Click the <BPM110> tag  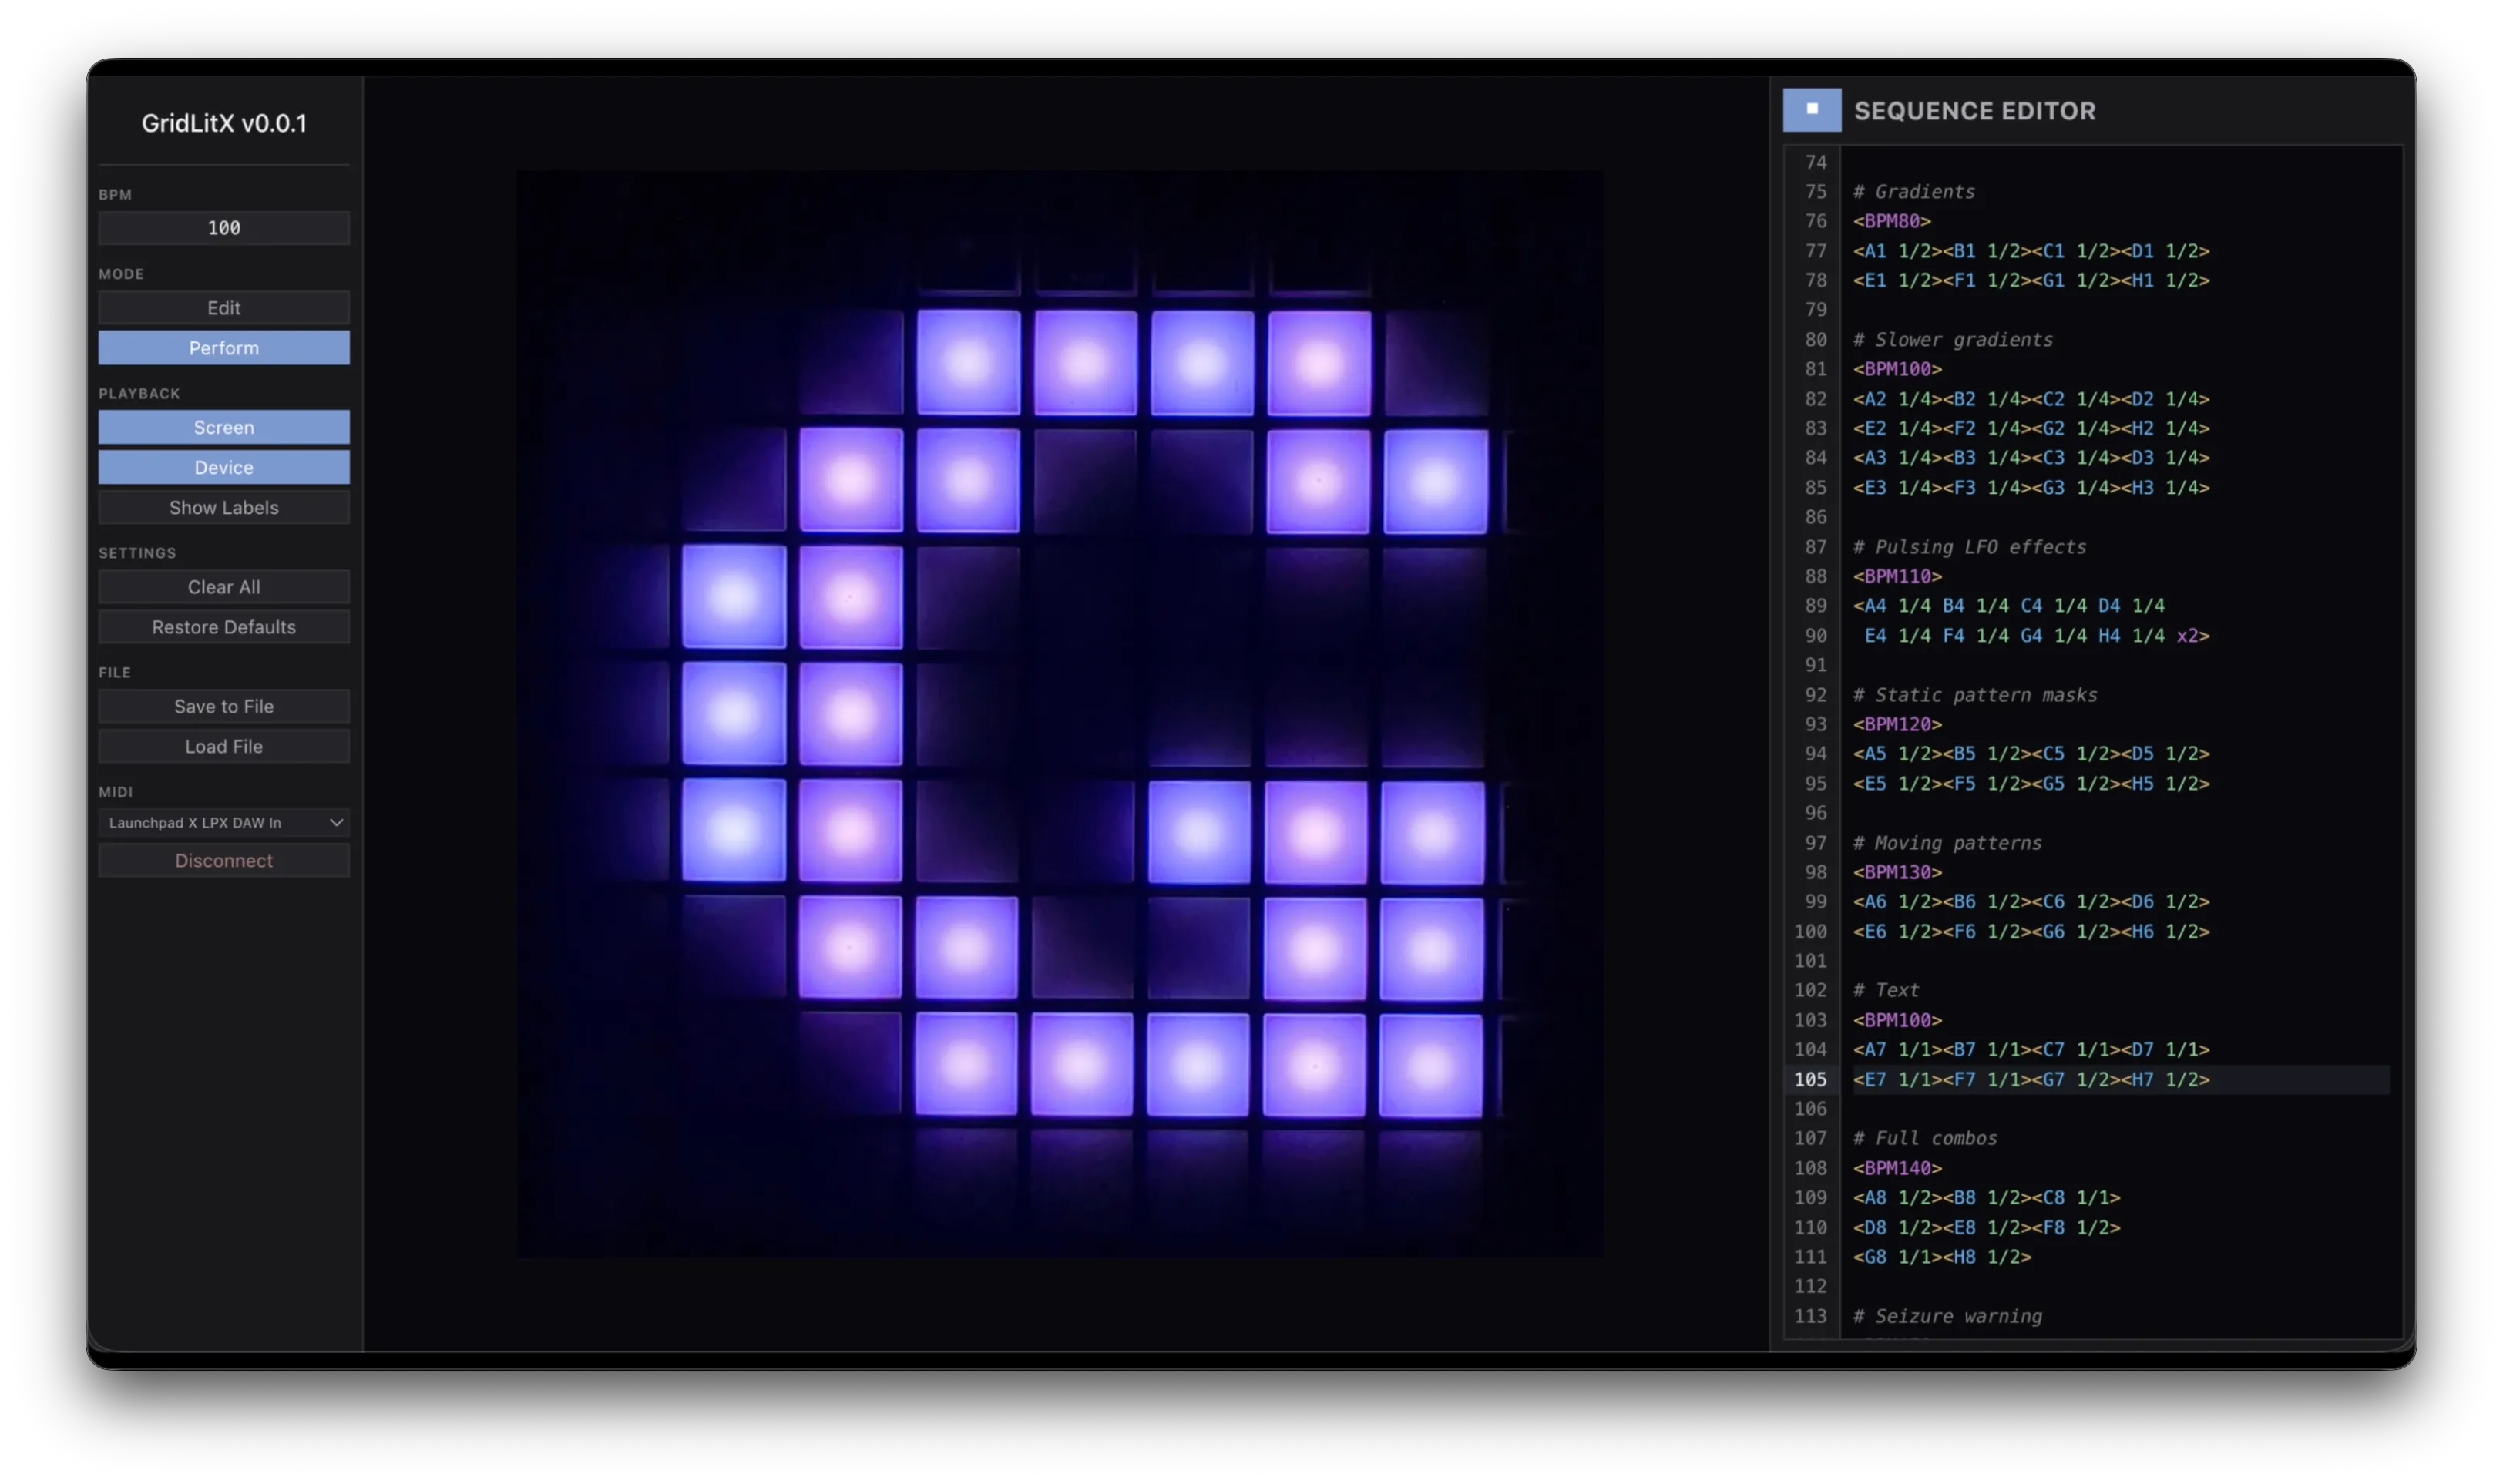click(1897, 576)
